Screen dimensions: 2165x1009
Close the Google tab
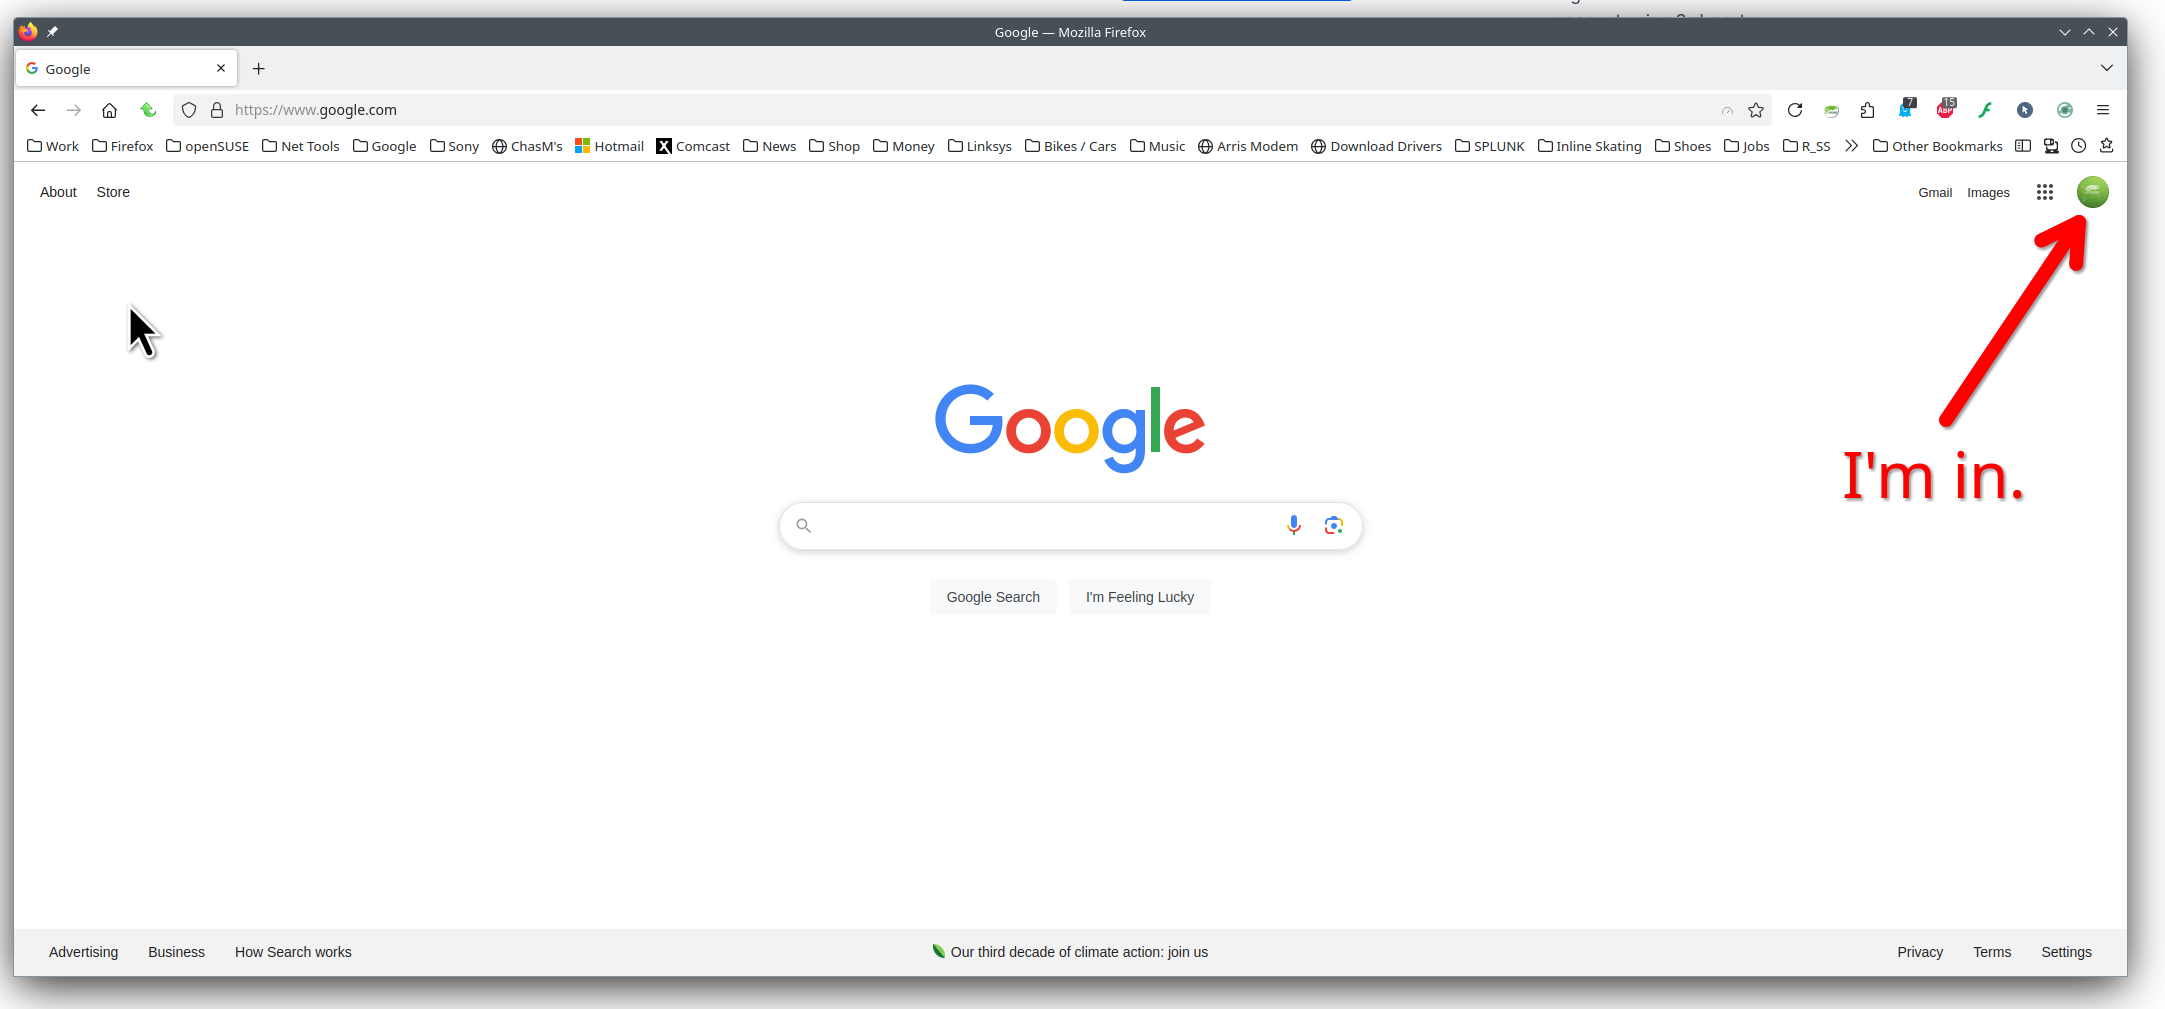[221, 68]
